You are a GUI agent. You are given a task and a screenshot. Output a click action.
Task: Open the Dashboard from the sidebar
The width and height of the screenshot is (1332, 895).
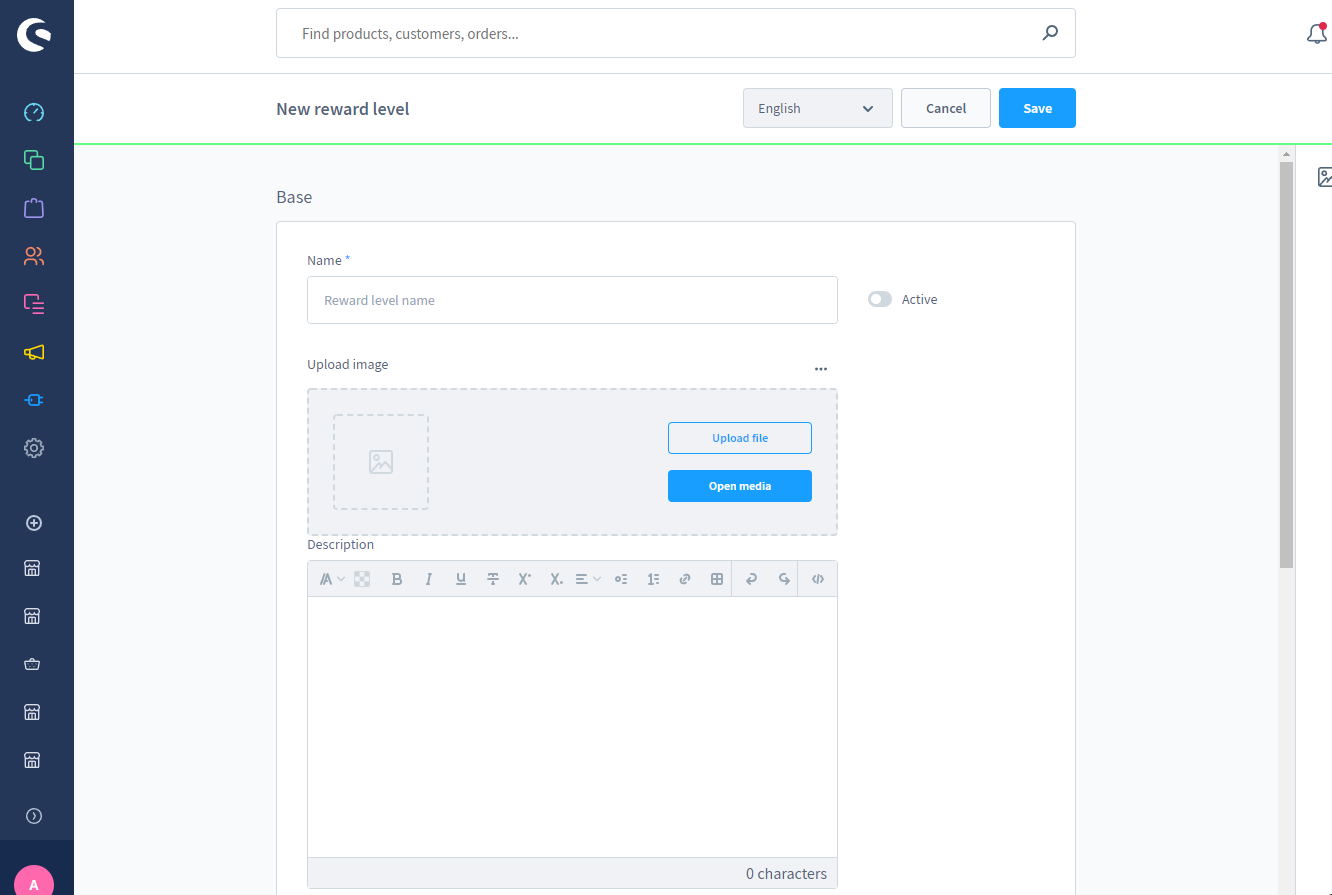click(x=34, y=112)
